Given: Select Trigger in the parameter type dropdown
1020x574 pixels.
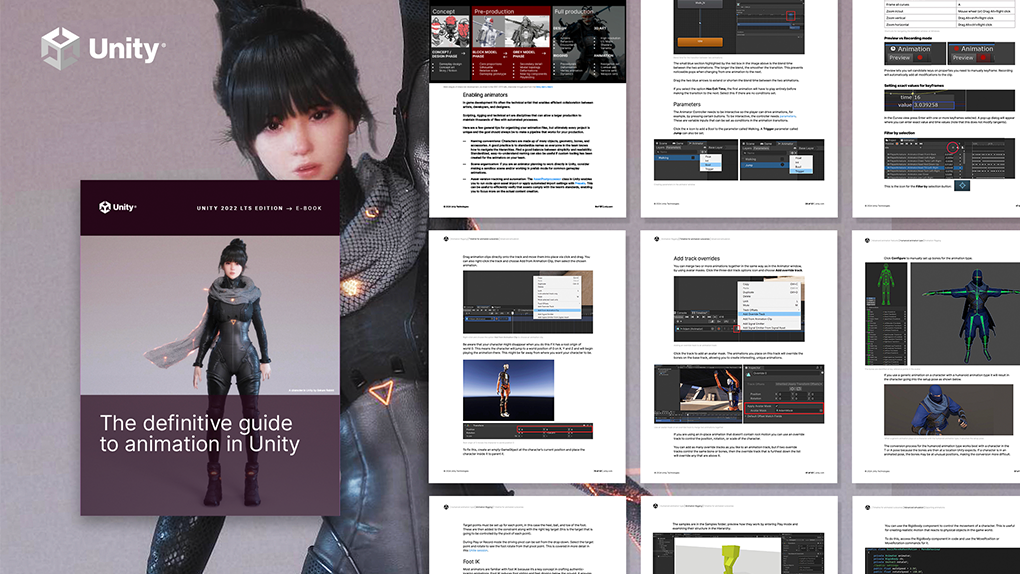Looking at the screenshot, I should (801, 171).
